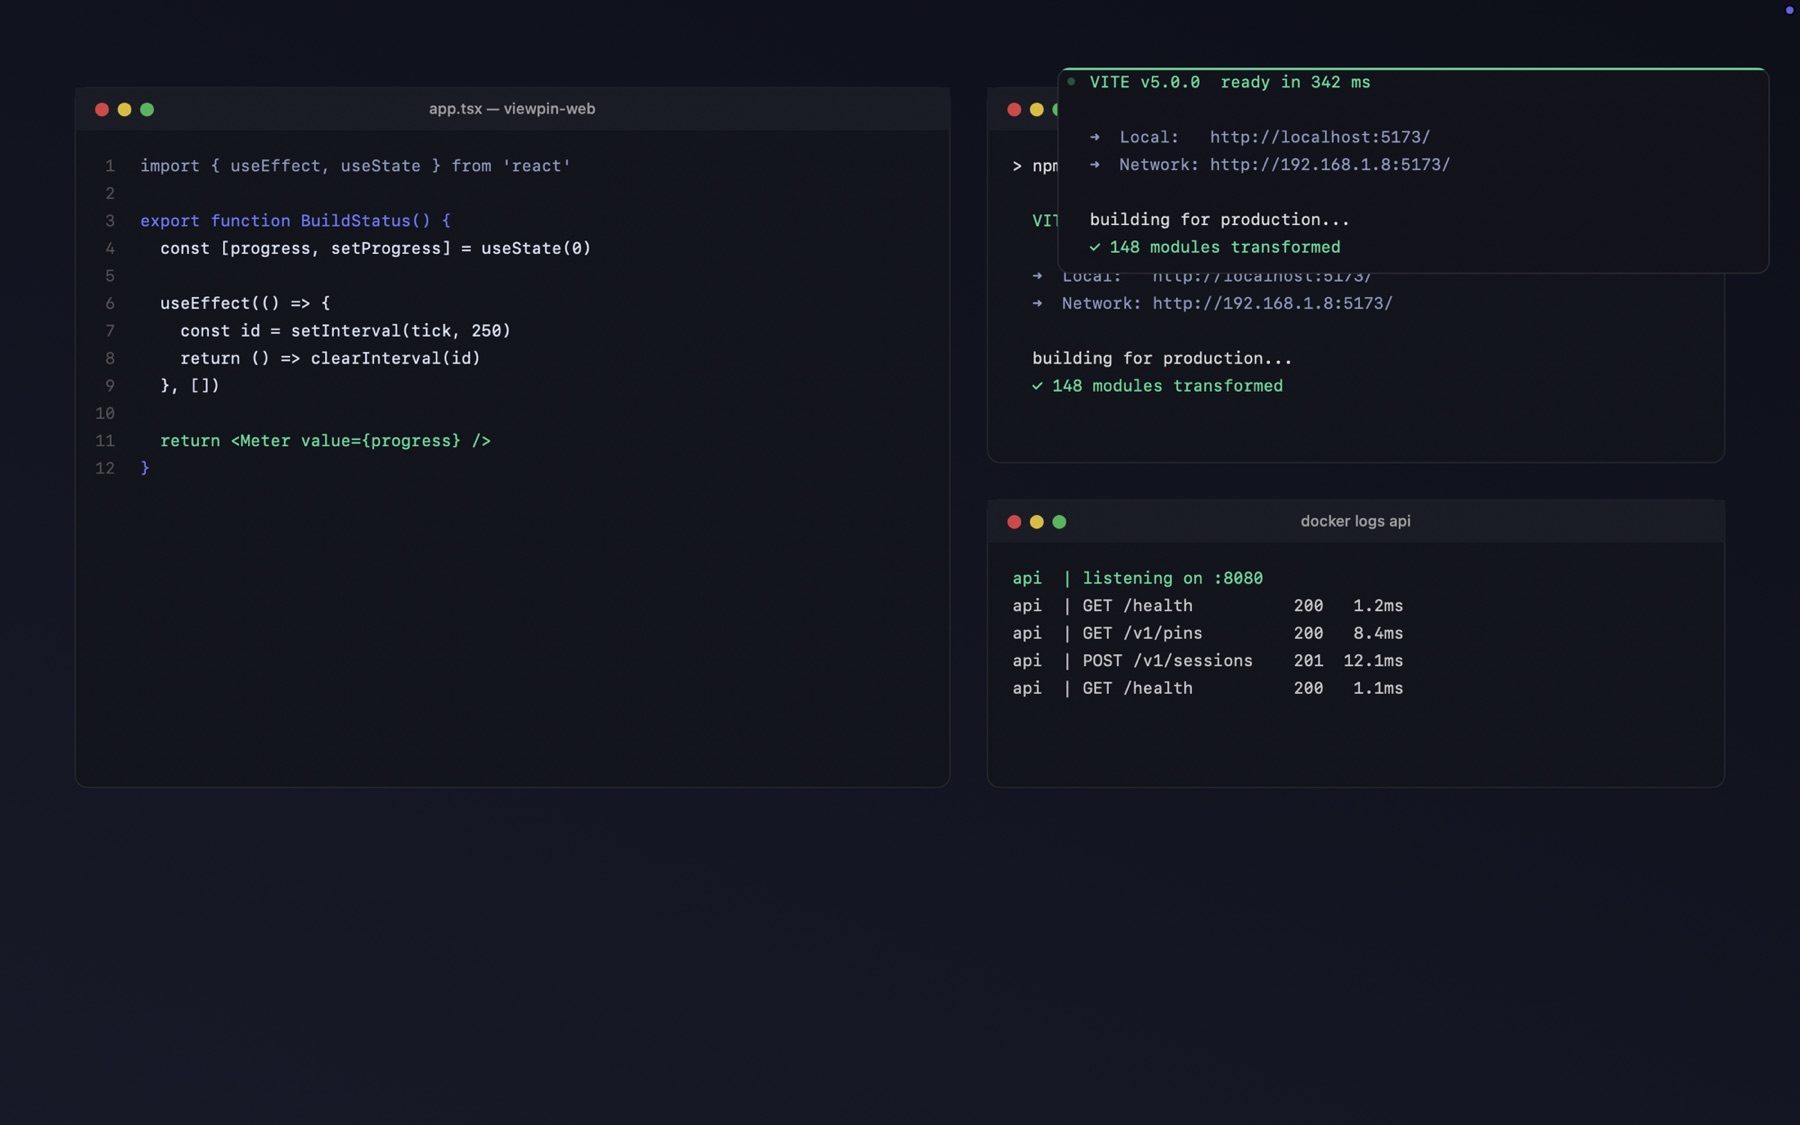The width and height of the screenshot is (1800, 1125).
Task: Click the 'app.tsx — viewpin-web' window title
Action: point(512,109)
